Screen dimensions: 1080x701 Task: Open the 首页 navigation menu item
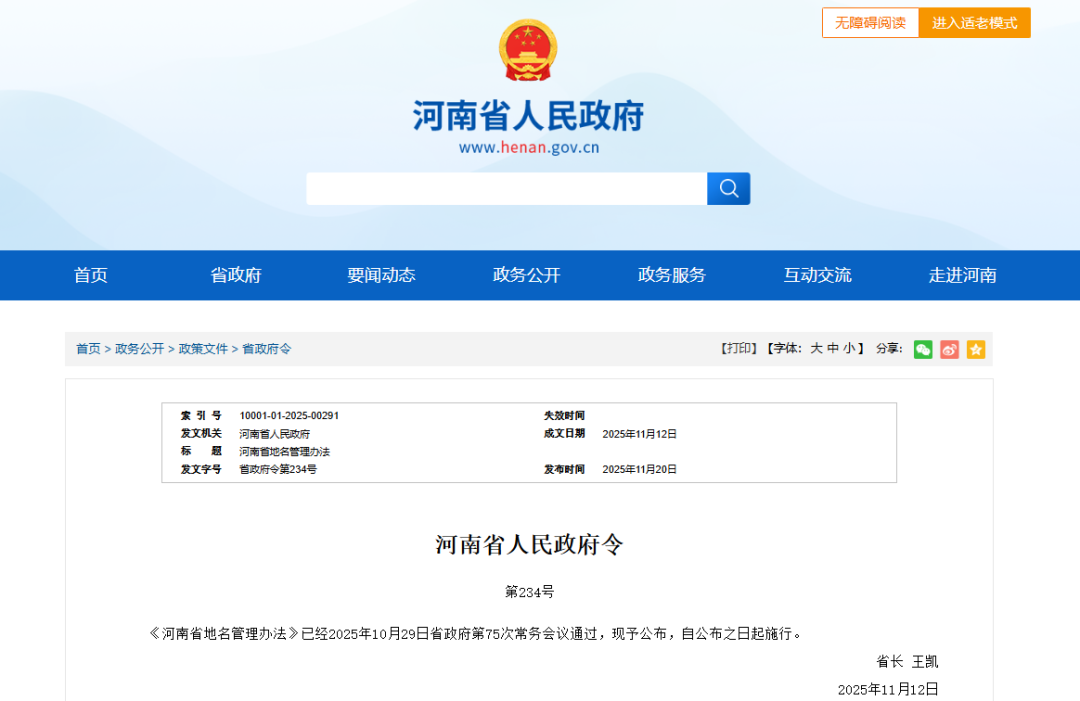[91, 275]
